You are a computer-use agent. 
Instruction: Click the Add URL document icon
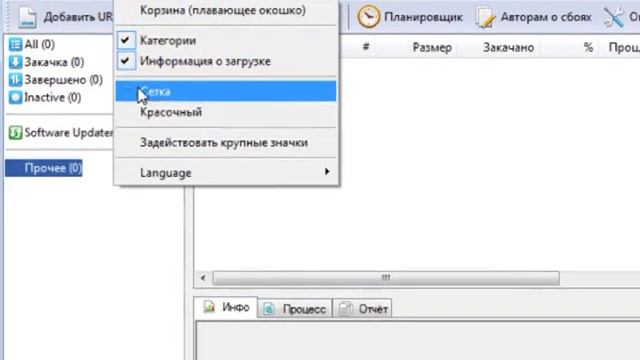coord(28,17)
